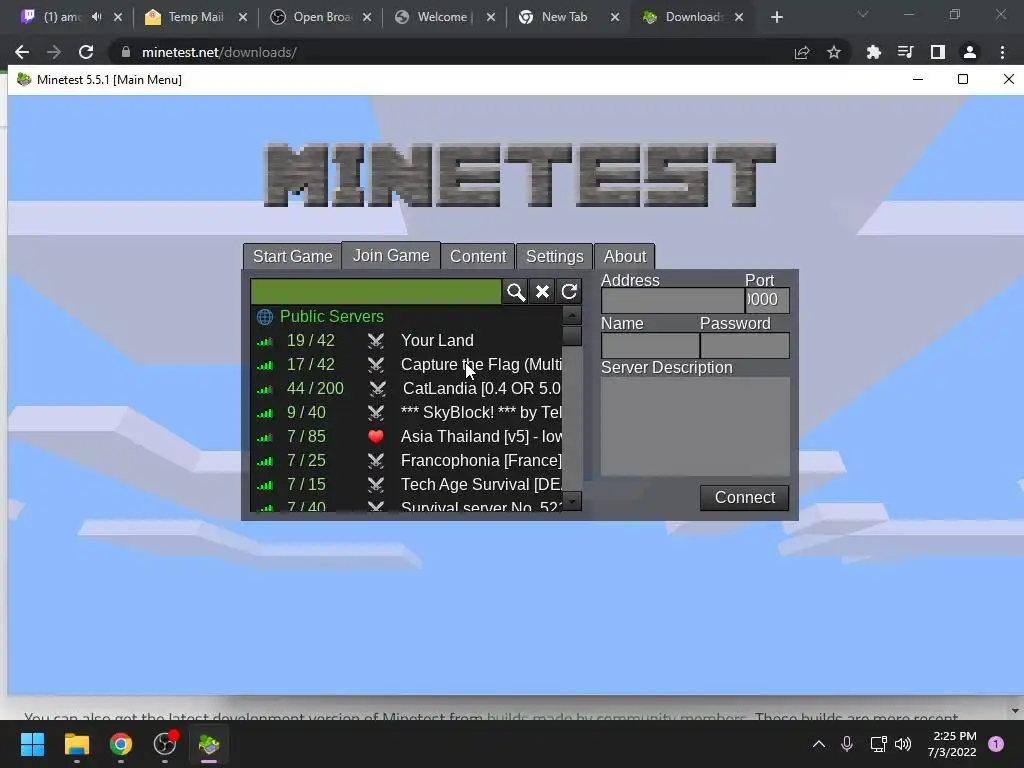This screenshot has width=1024, height=768.
Task: Open the Windows Start menu
Action: (32, 744)
